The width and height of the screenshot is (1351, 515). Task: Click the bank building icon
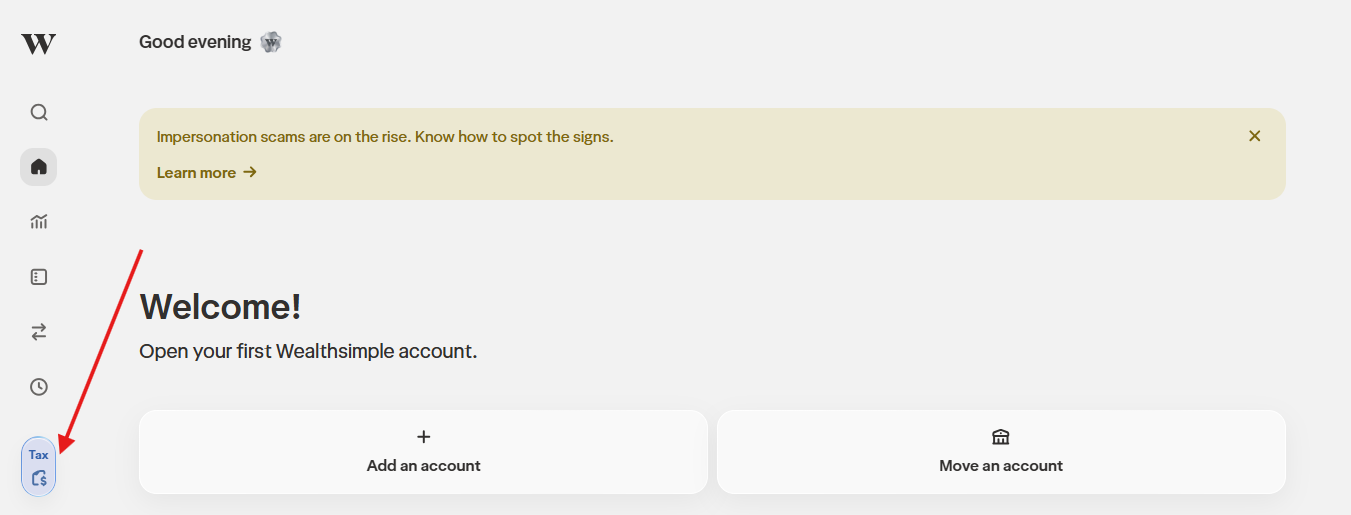[1000, 437]
